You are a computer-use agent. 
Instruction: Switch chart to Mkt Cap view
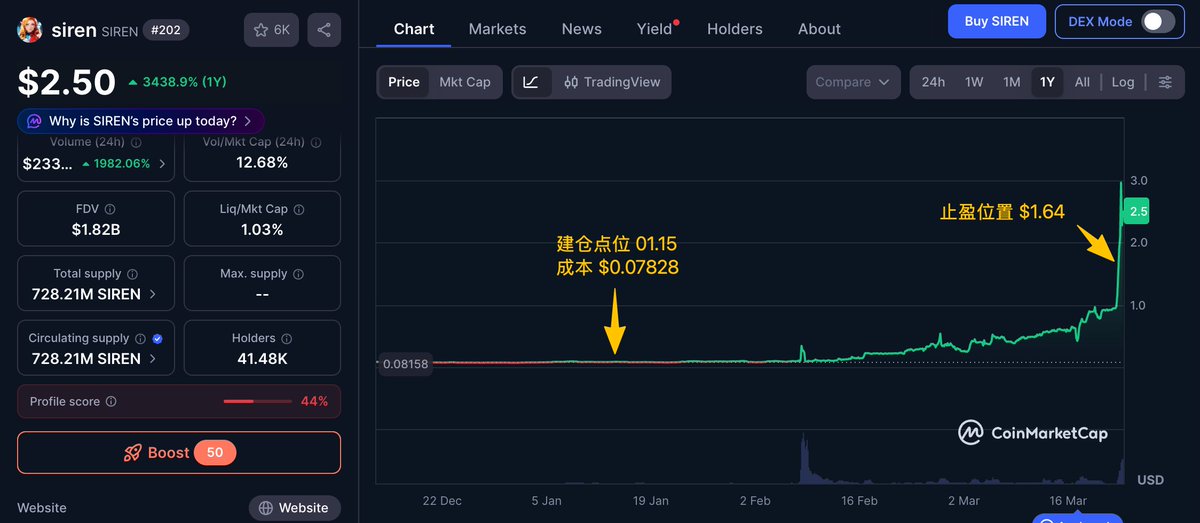(465, 82)
